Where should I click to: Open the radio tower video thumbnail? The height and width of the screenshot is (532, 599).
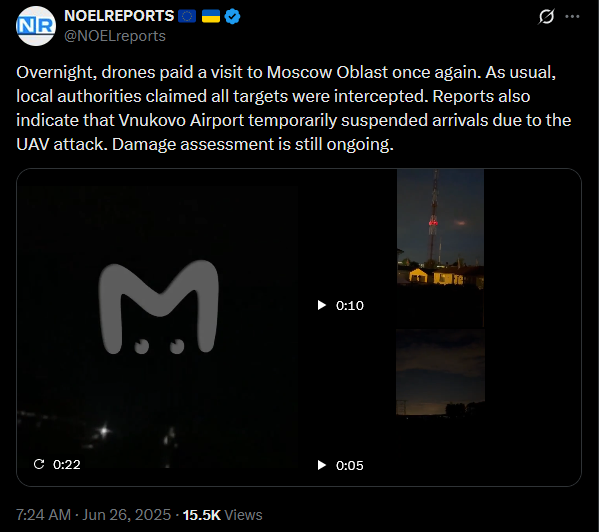(x=440, y=248)
